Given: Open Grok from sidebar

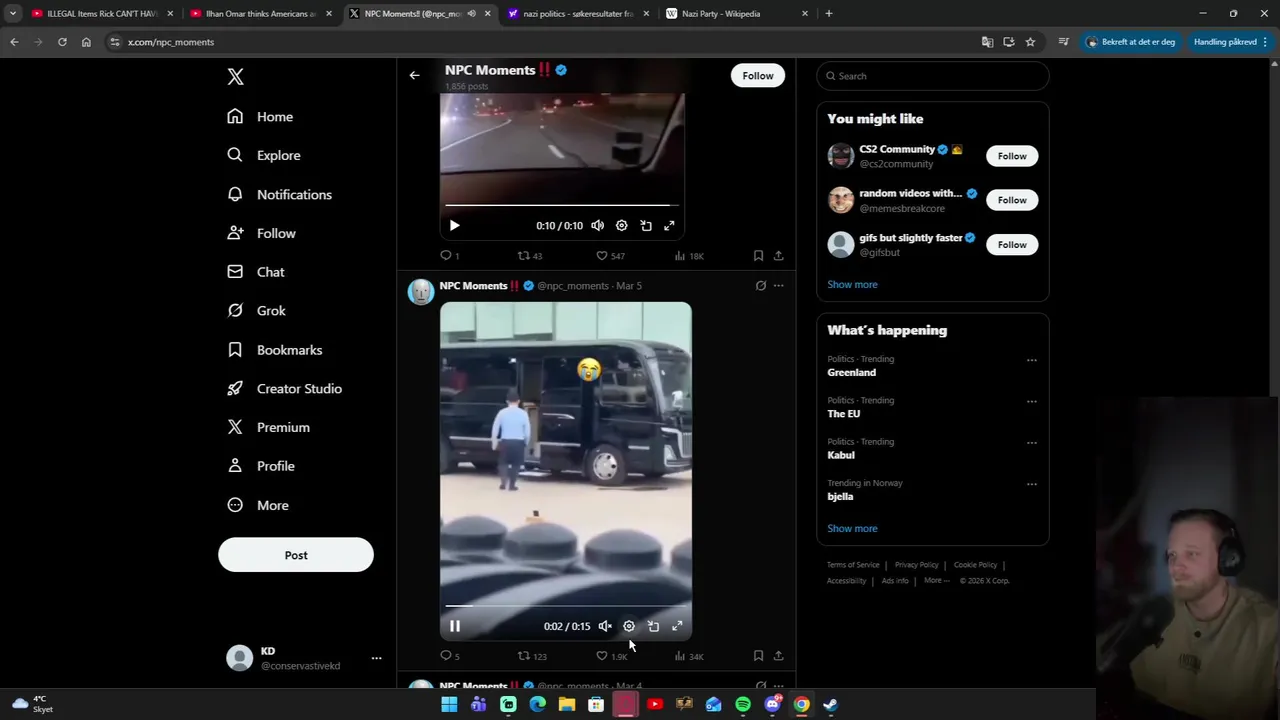Looking at the screenshot, I should [256, 311].
